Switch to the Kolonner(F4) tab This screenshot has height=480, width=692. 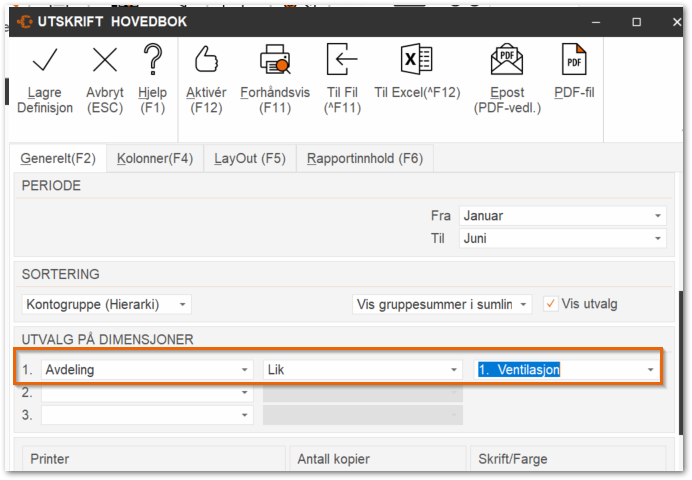[x=155, y=158]
